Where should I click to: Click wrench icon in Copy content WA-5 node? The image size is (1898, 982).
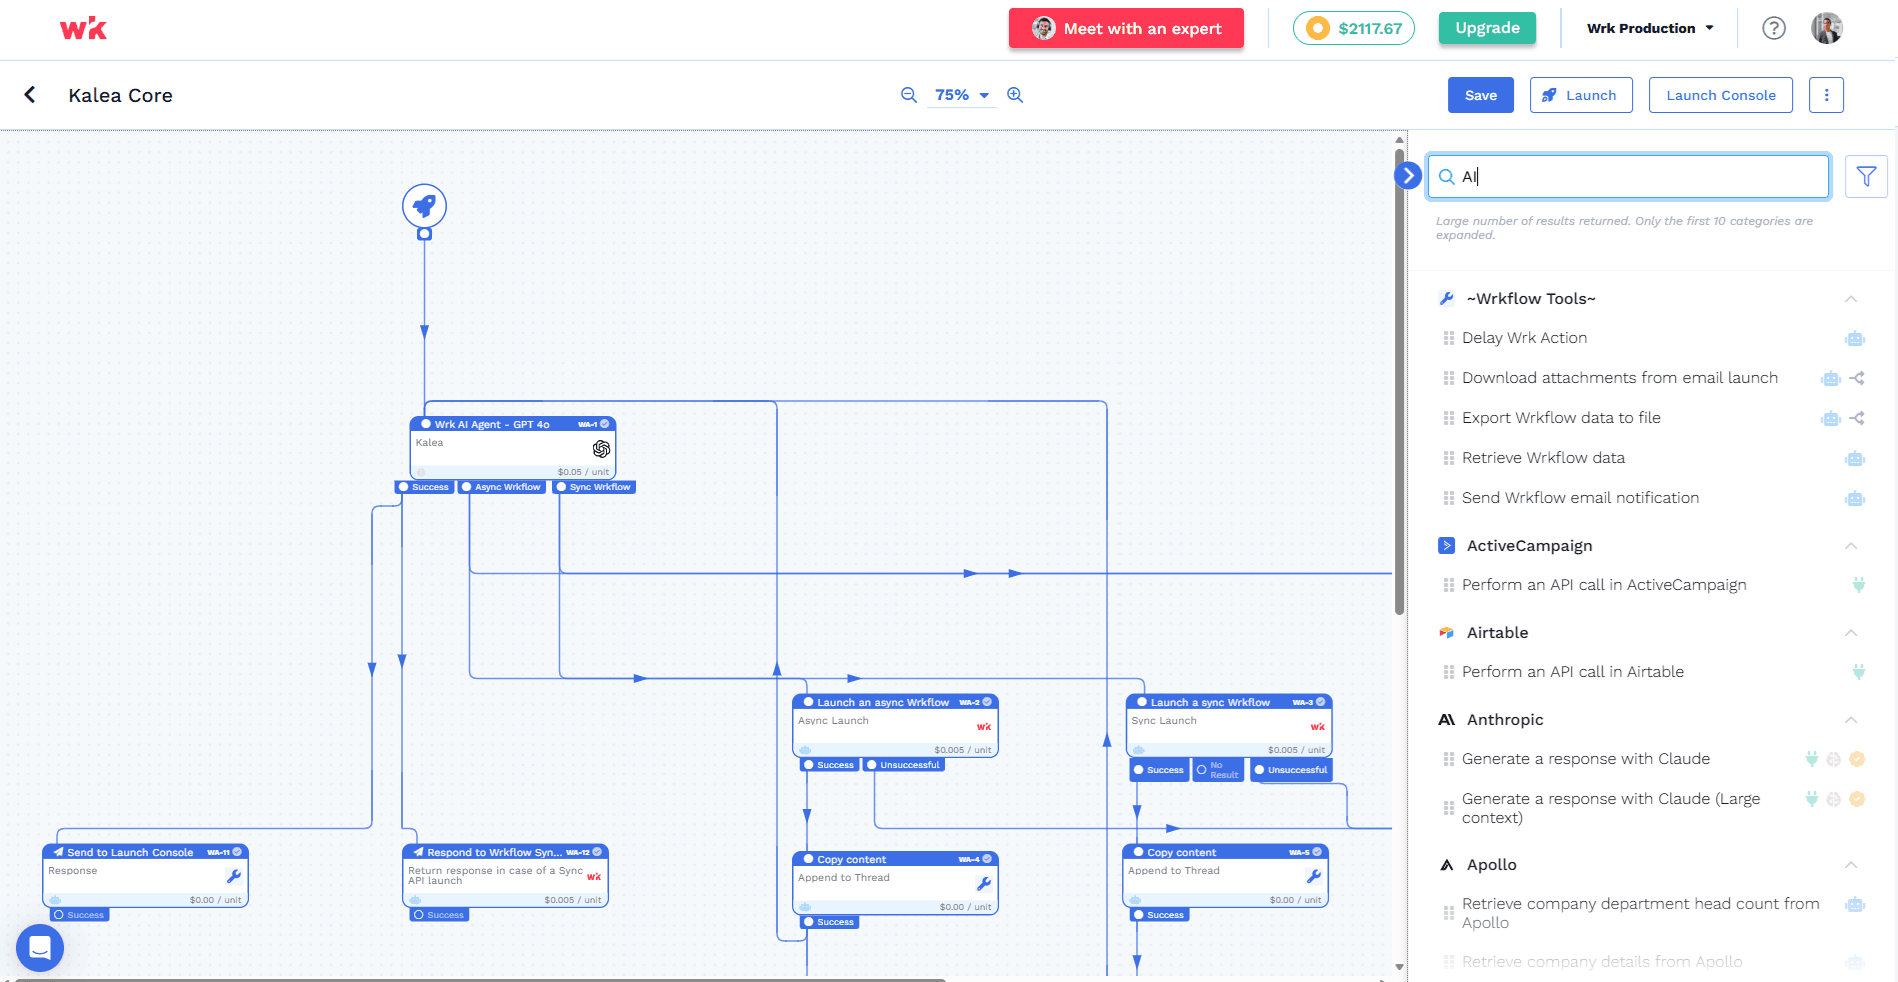[1314, 876]
